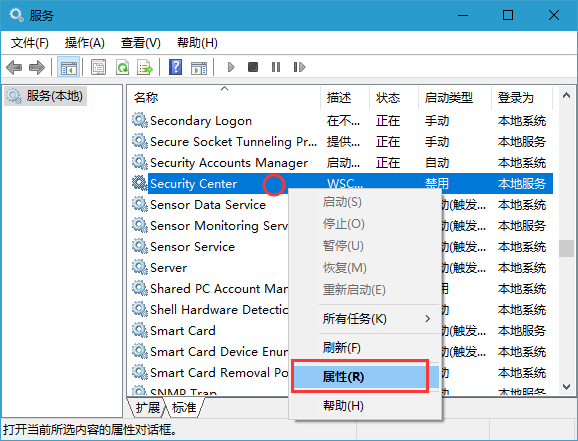Click the scrollbar down arrow in services list
Screen dimensions: 578x441
(x=566, y=386)
